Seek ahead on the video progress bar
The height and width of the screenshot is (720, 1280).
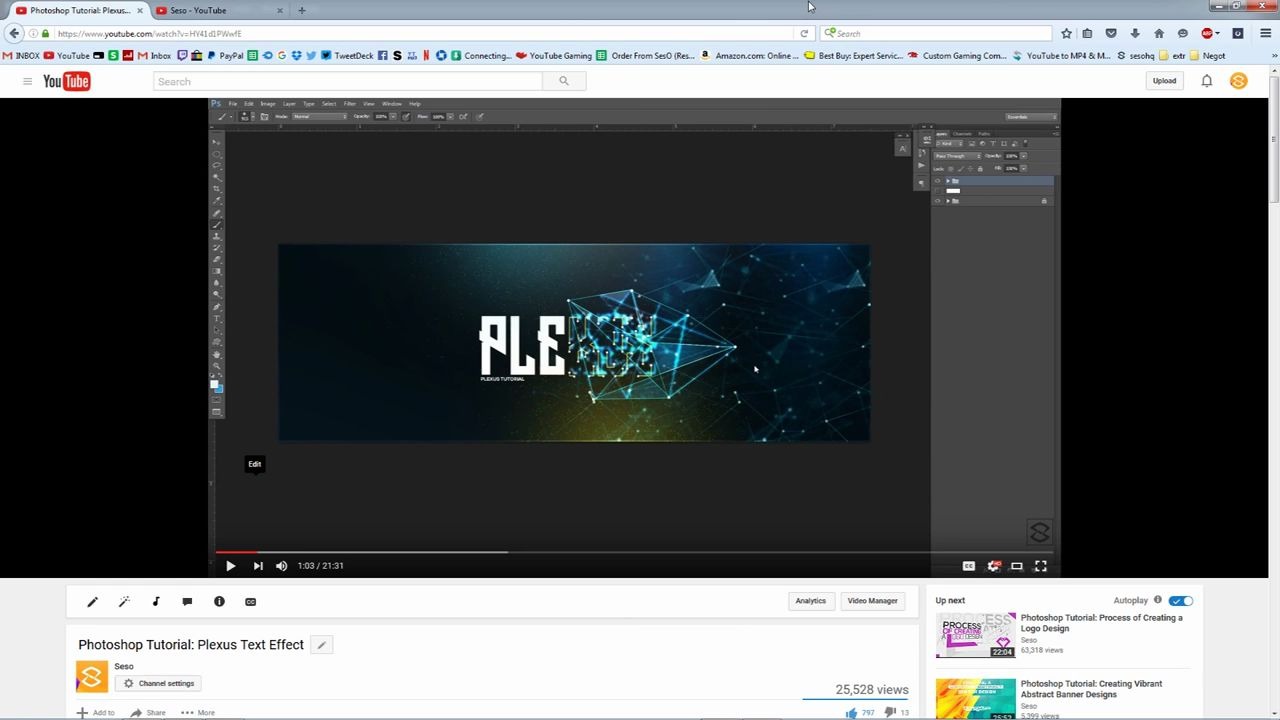pyautogui.click(x=700, y=551)
